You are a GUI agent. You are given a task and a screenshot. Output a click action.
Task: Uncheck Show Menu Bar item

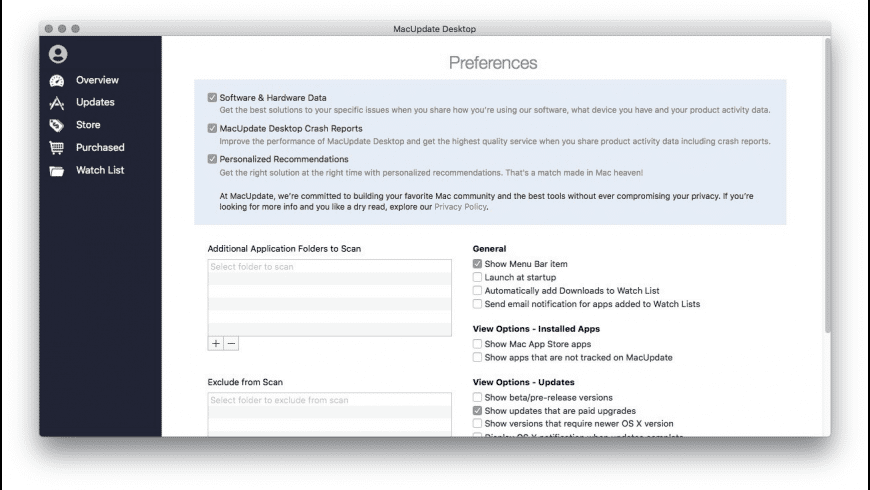click(x=477, y=264)
